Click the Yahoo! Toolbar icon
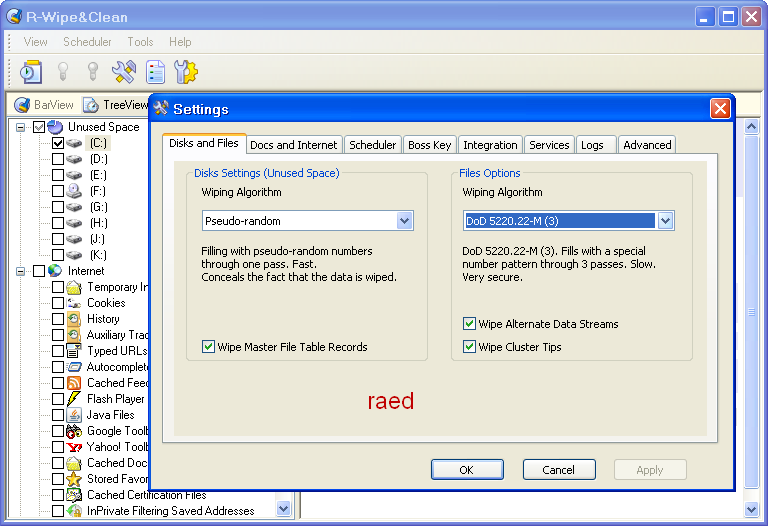This screenshot has width=768, height=526. (x=74, y=447)
